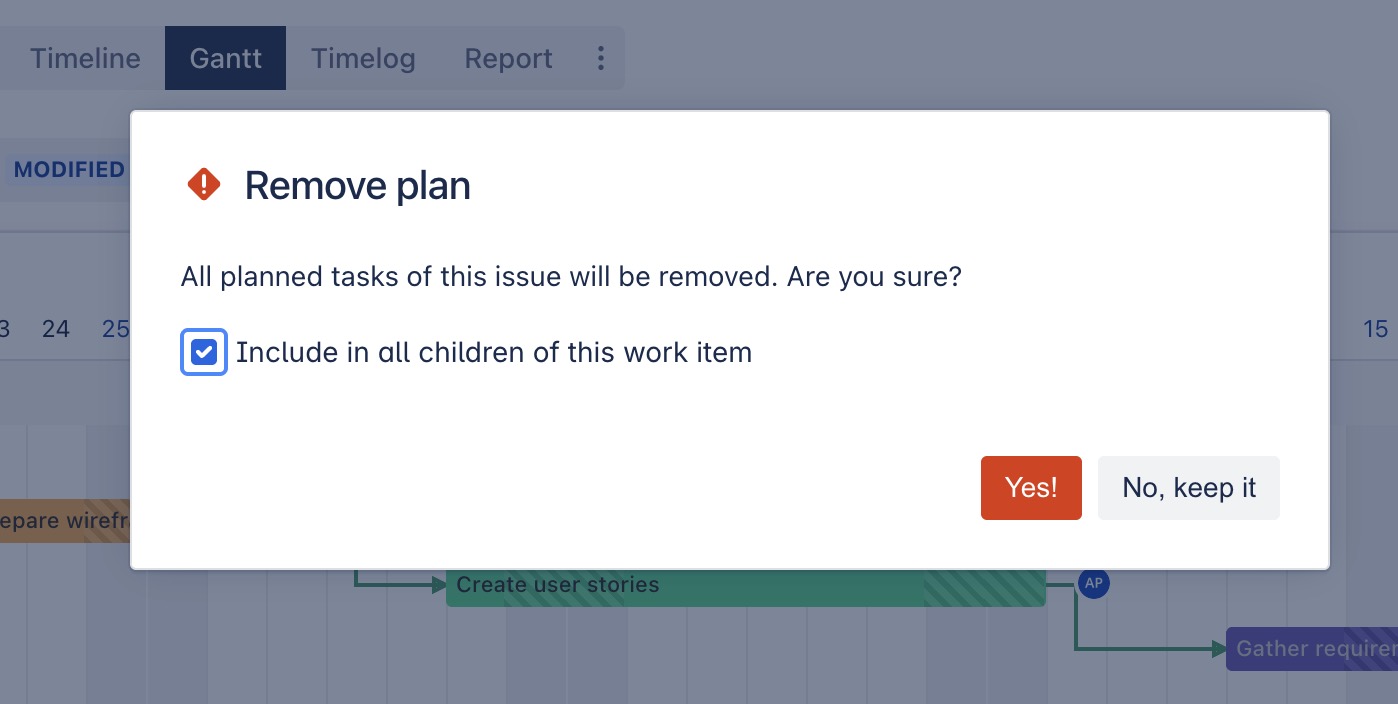1398x704 pixels.
Task: Click the MODIFIED status badge
Action: 69,170
